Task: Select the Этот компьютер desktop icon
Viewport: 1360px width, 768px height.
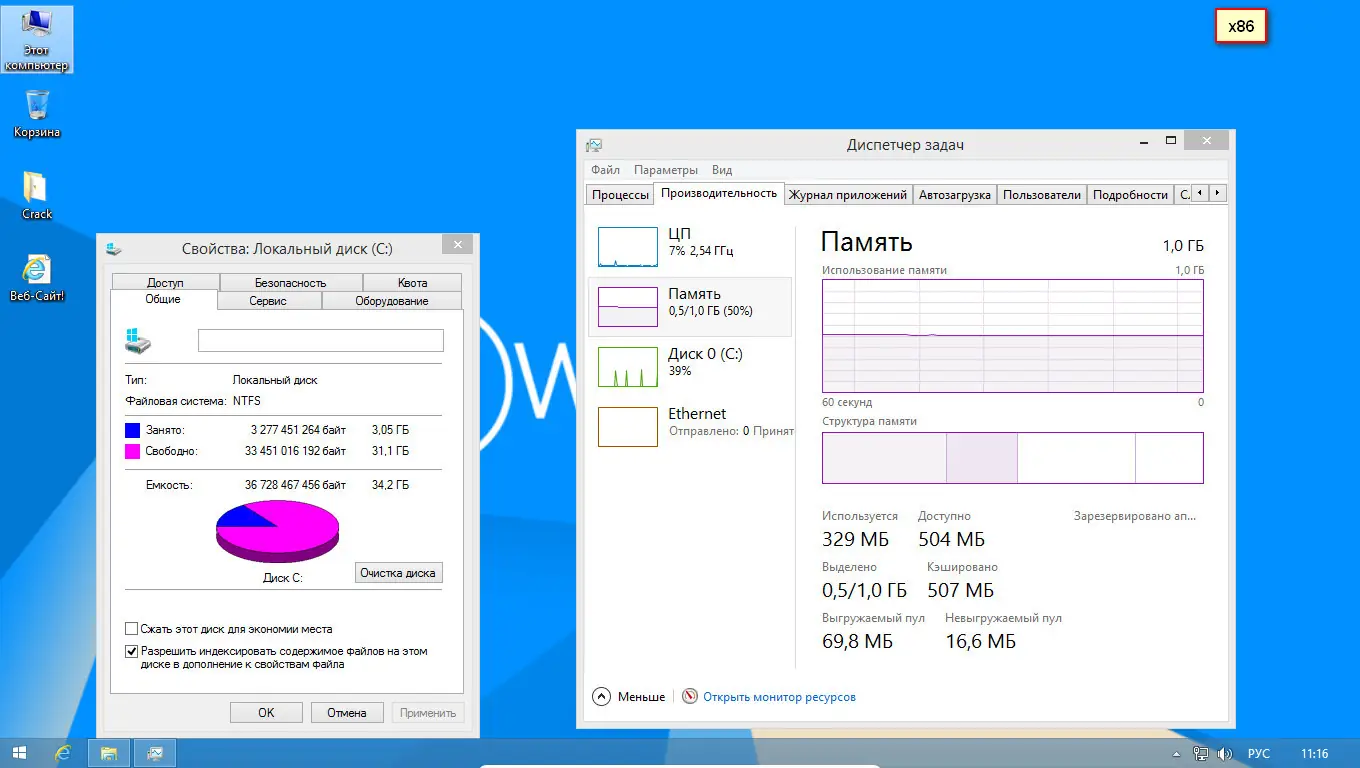Action: pos(37,39)
